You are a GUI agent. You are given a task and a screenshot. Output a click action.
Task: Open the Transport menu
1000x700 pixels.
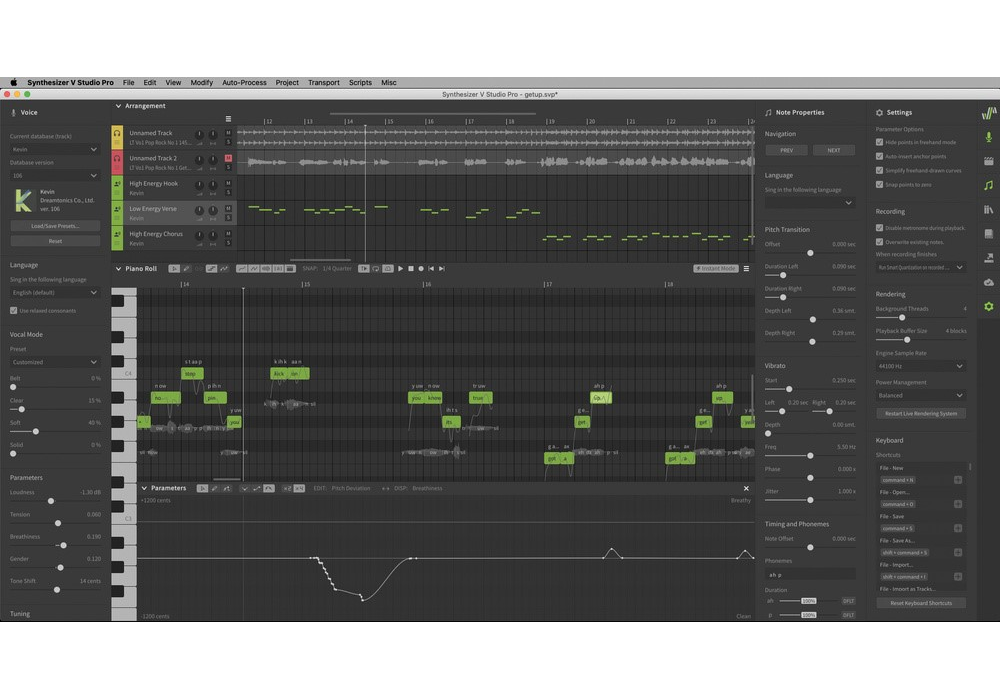[x=323, y=82]
